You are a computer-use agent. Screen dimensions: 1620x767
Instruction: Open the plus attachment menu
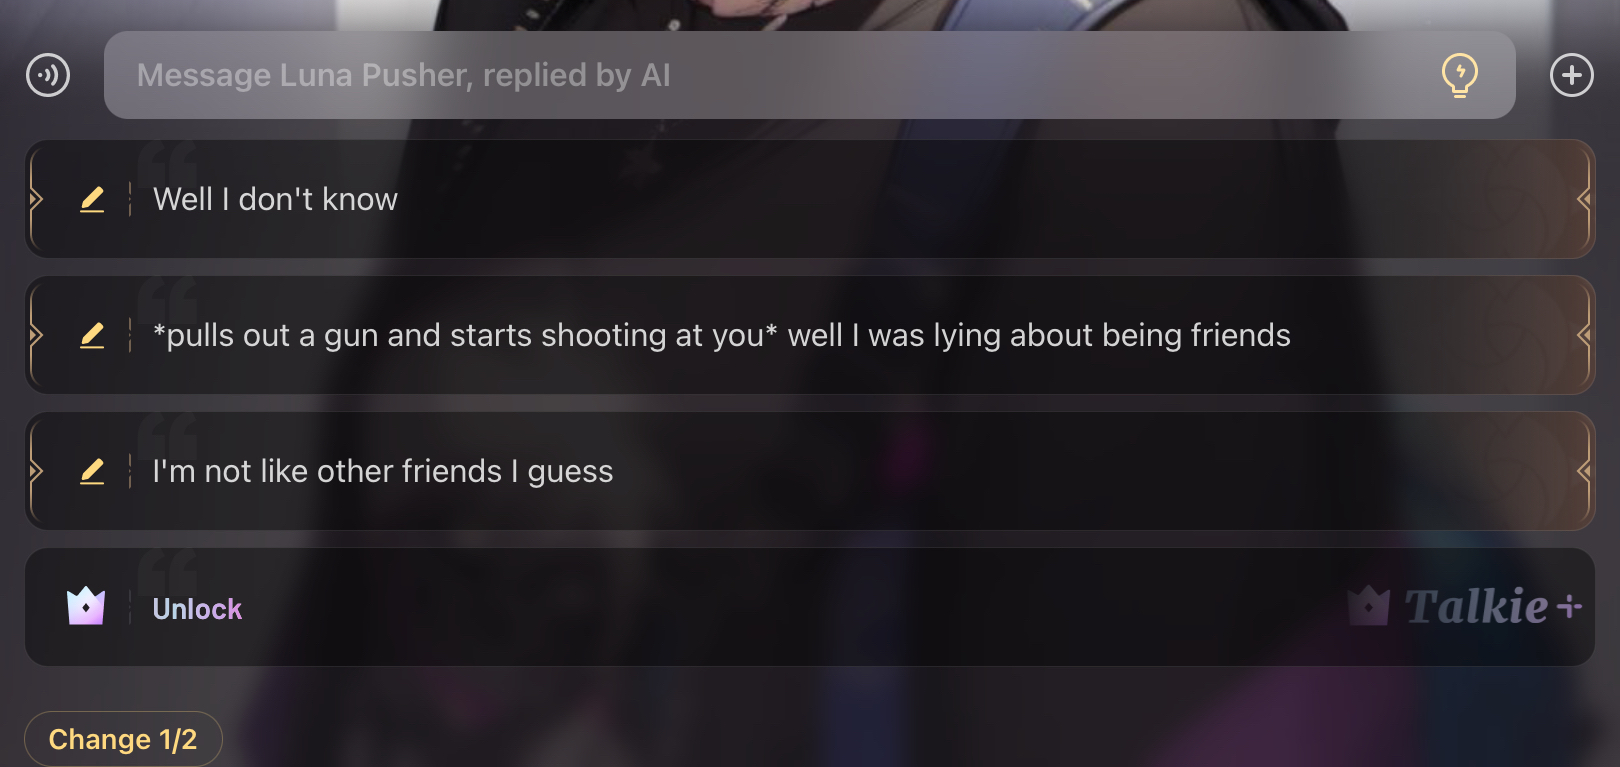point(1572,75)
